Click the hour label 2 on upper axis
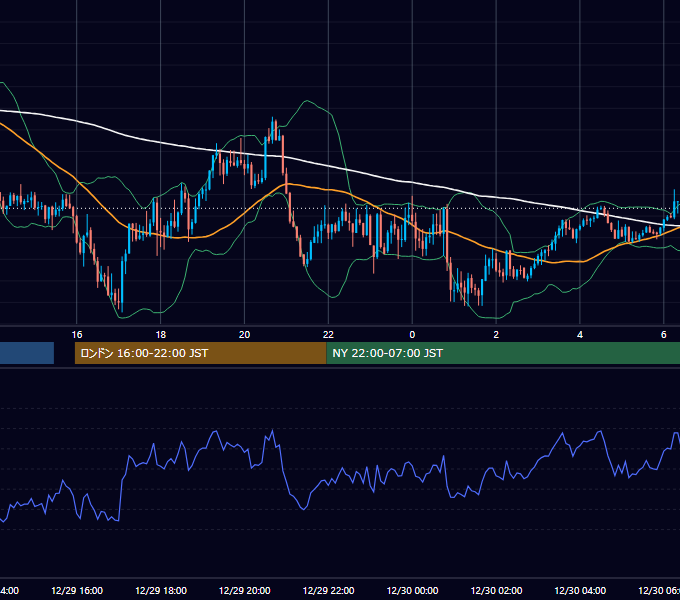The height and width of the screenshot is (600, 680). coord(496,334)
